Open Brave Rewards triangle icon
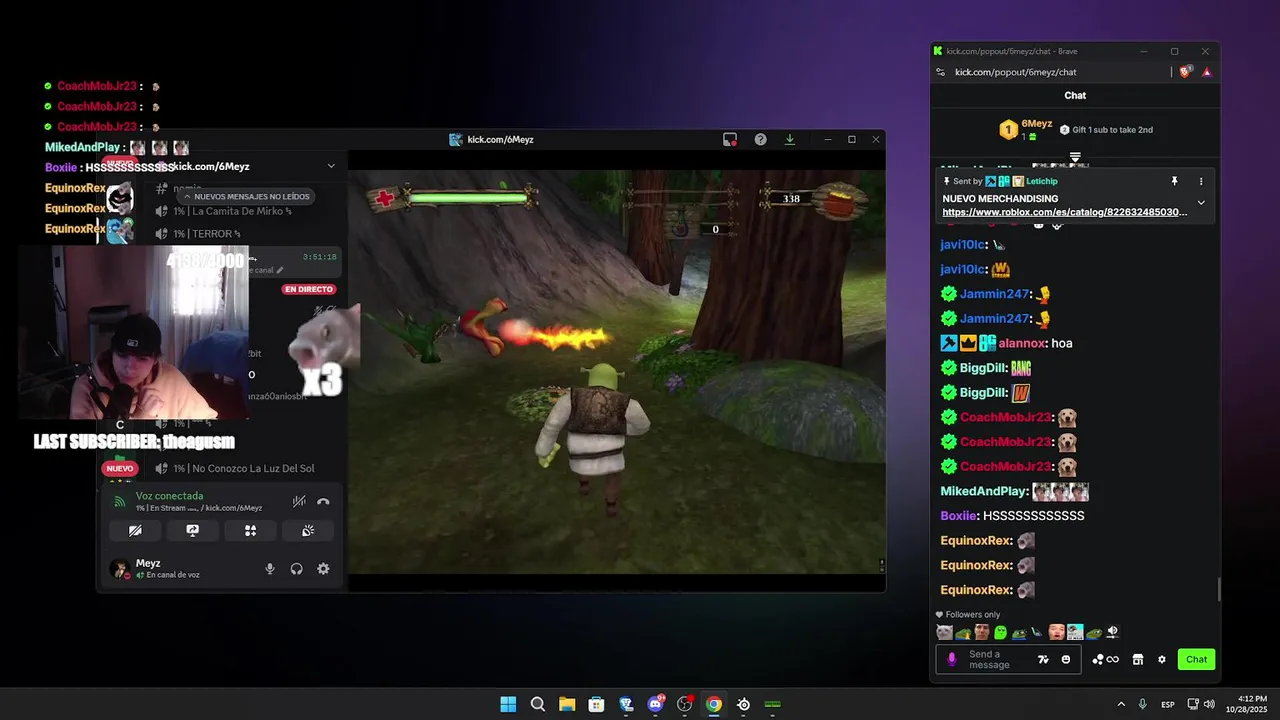Viewport: 1280px width, 720px height. 1207,72
